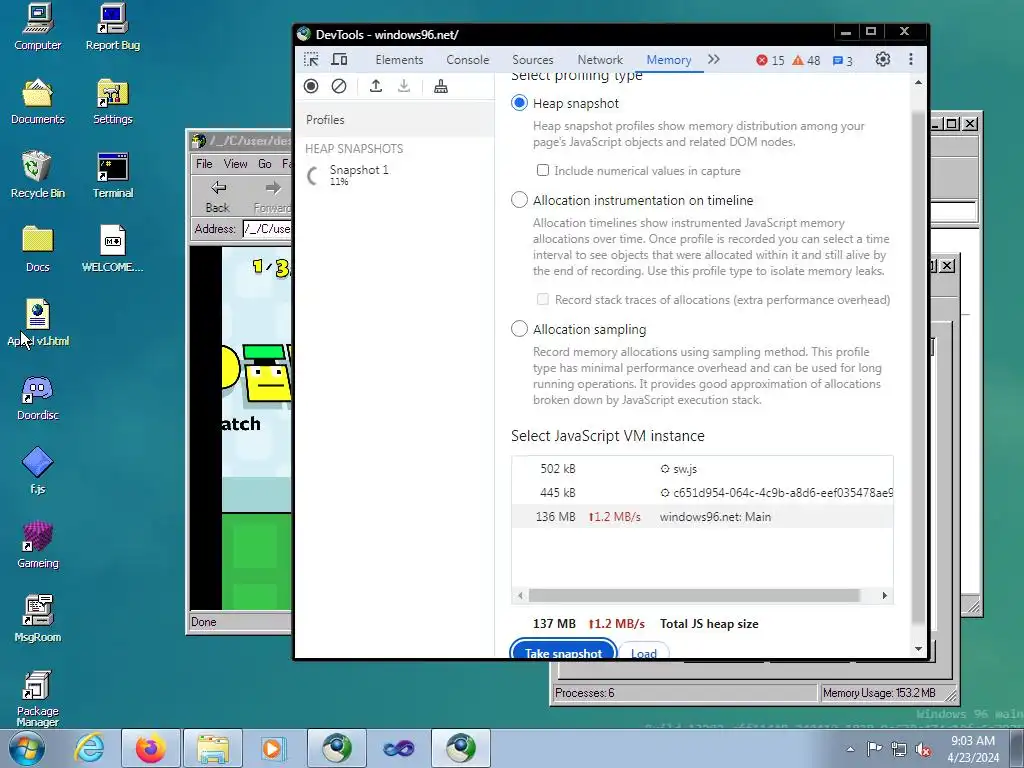Open the Recycle Bin icon
Viewport: 1024px width, 768px height.
(x=37, y=176)
